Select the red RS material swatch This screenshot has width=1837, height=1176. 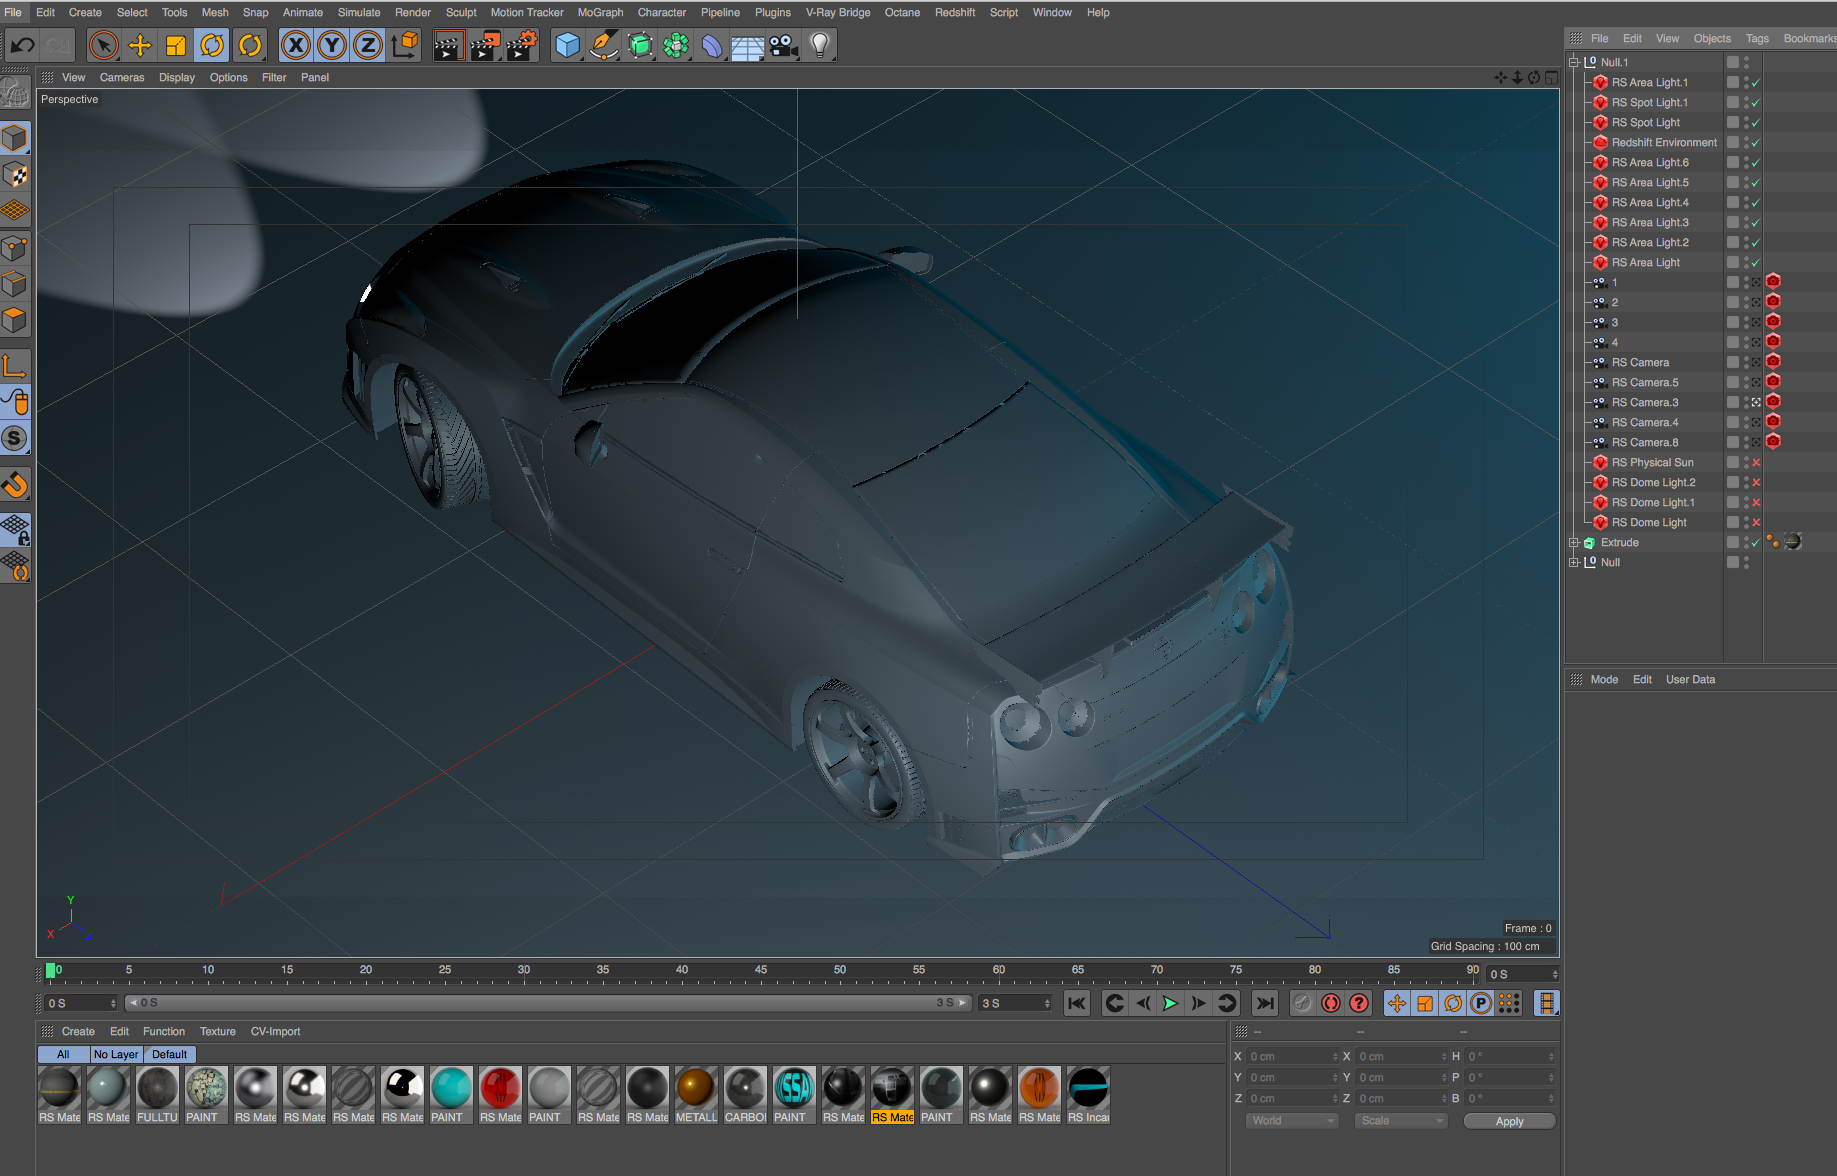pyautogui.click(x=500, y=1089)
